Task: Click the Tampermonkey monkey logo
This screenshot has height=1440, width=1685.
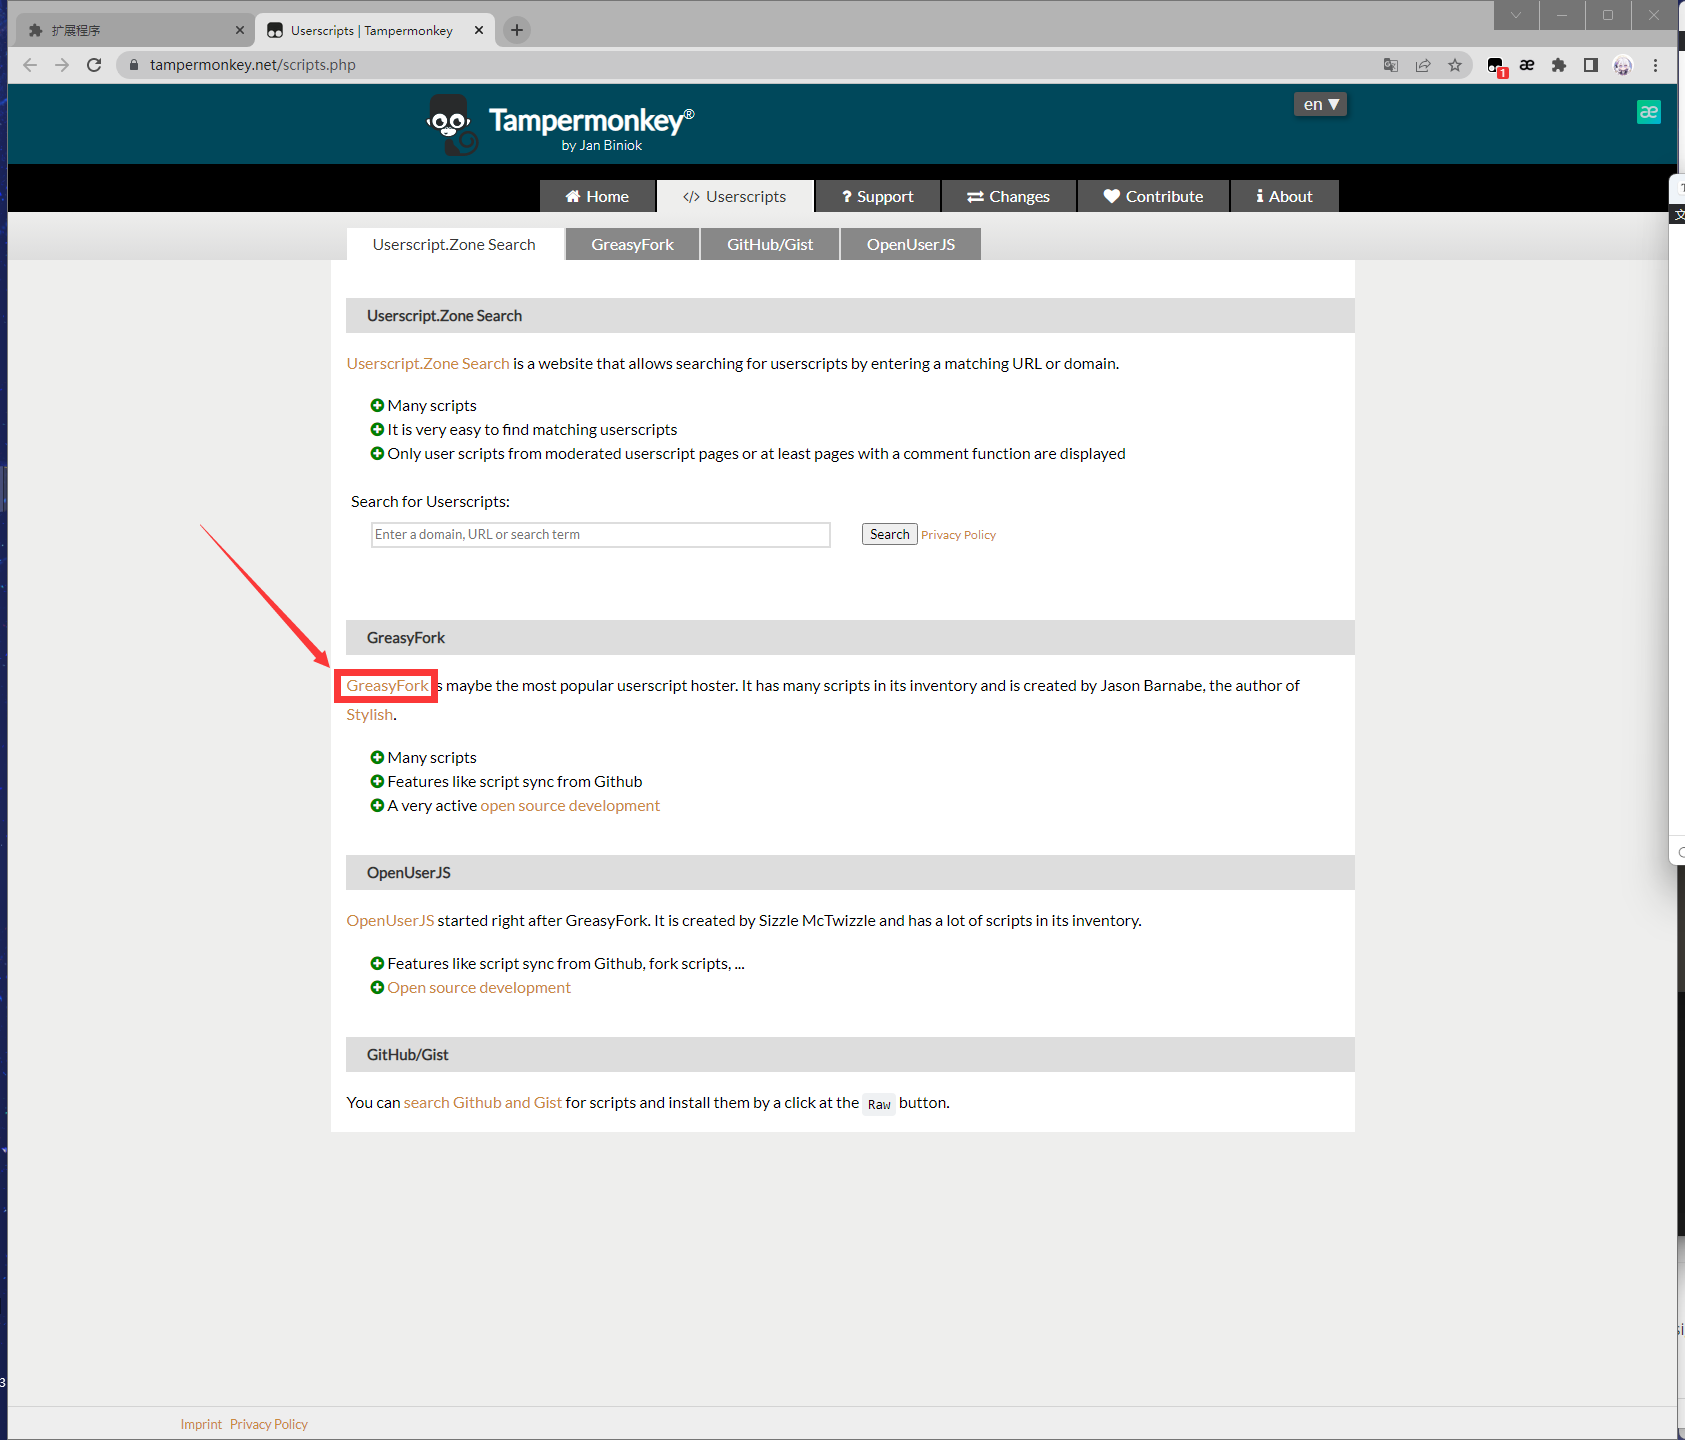Action: pyautogui.click(x=451, y=125)
